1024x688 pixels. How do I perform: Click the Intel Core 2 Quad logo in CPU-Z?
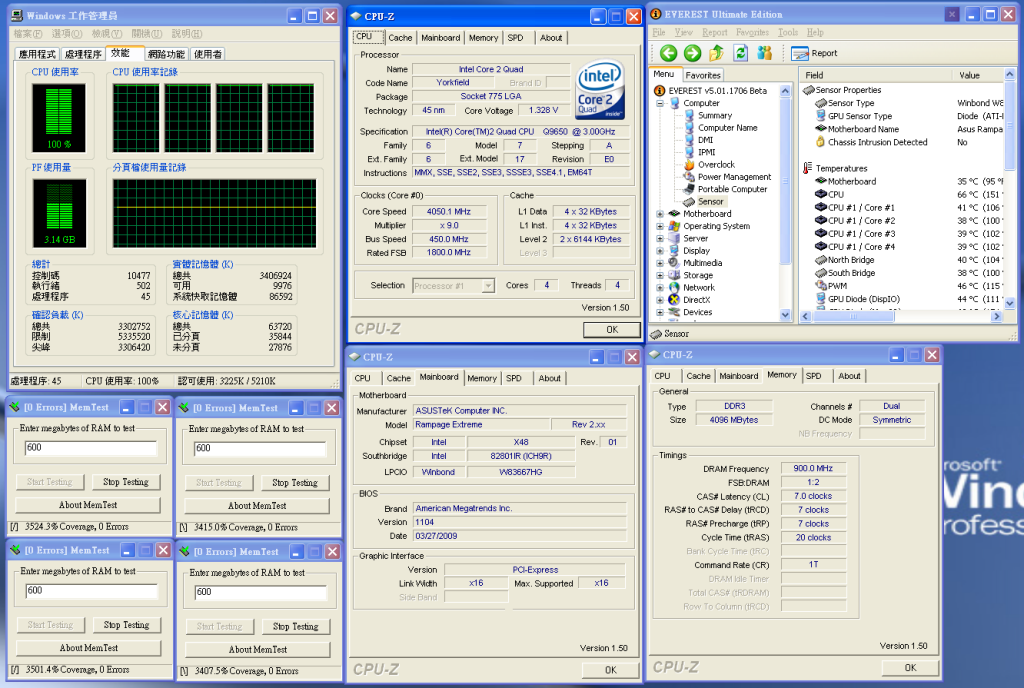[600, 89]
